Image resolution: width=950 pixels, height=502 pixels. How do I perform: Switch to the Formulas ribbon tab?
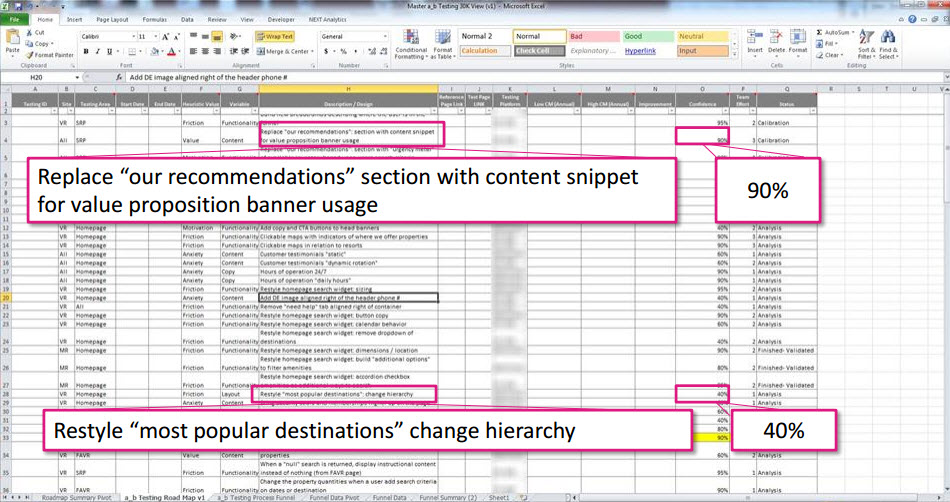154,18
